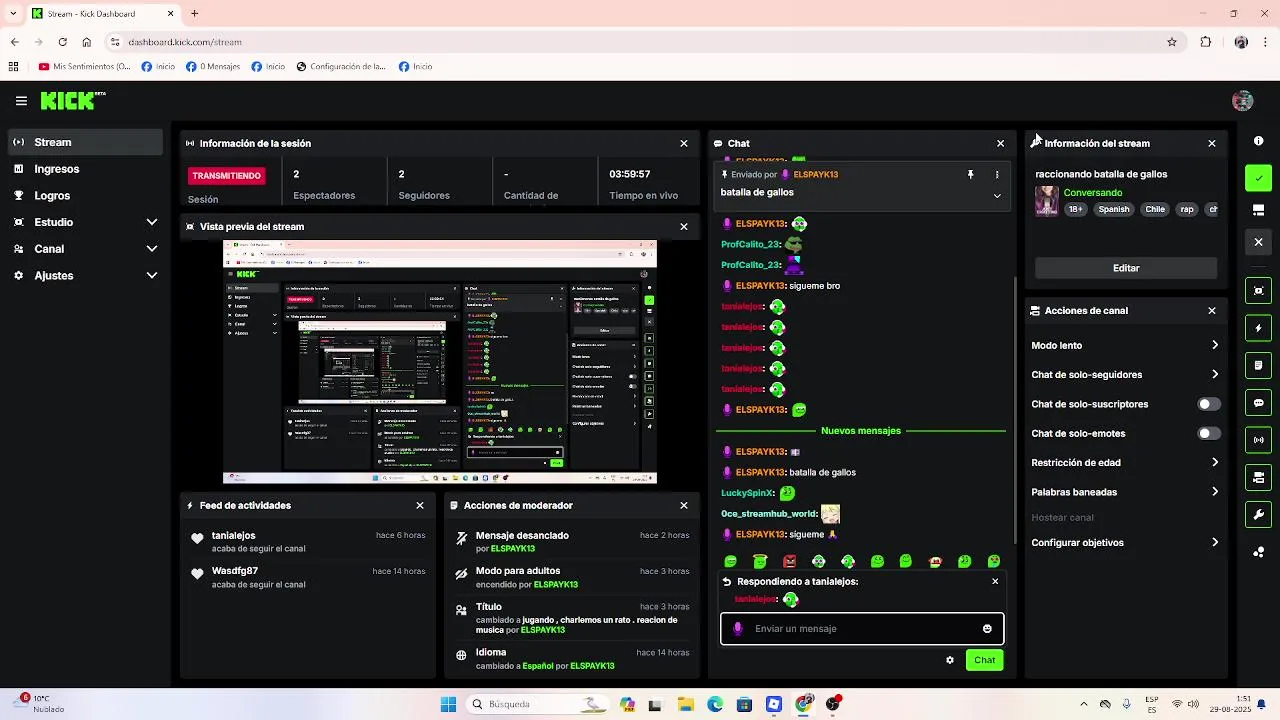1280x720 pixels.
Task: Select the angry red emote in the quick emote row
Action: tap(790, 561)
